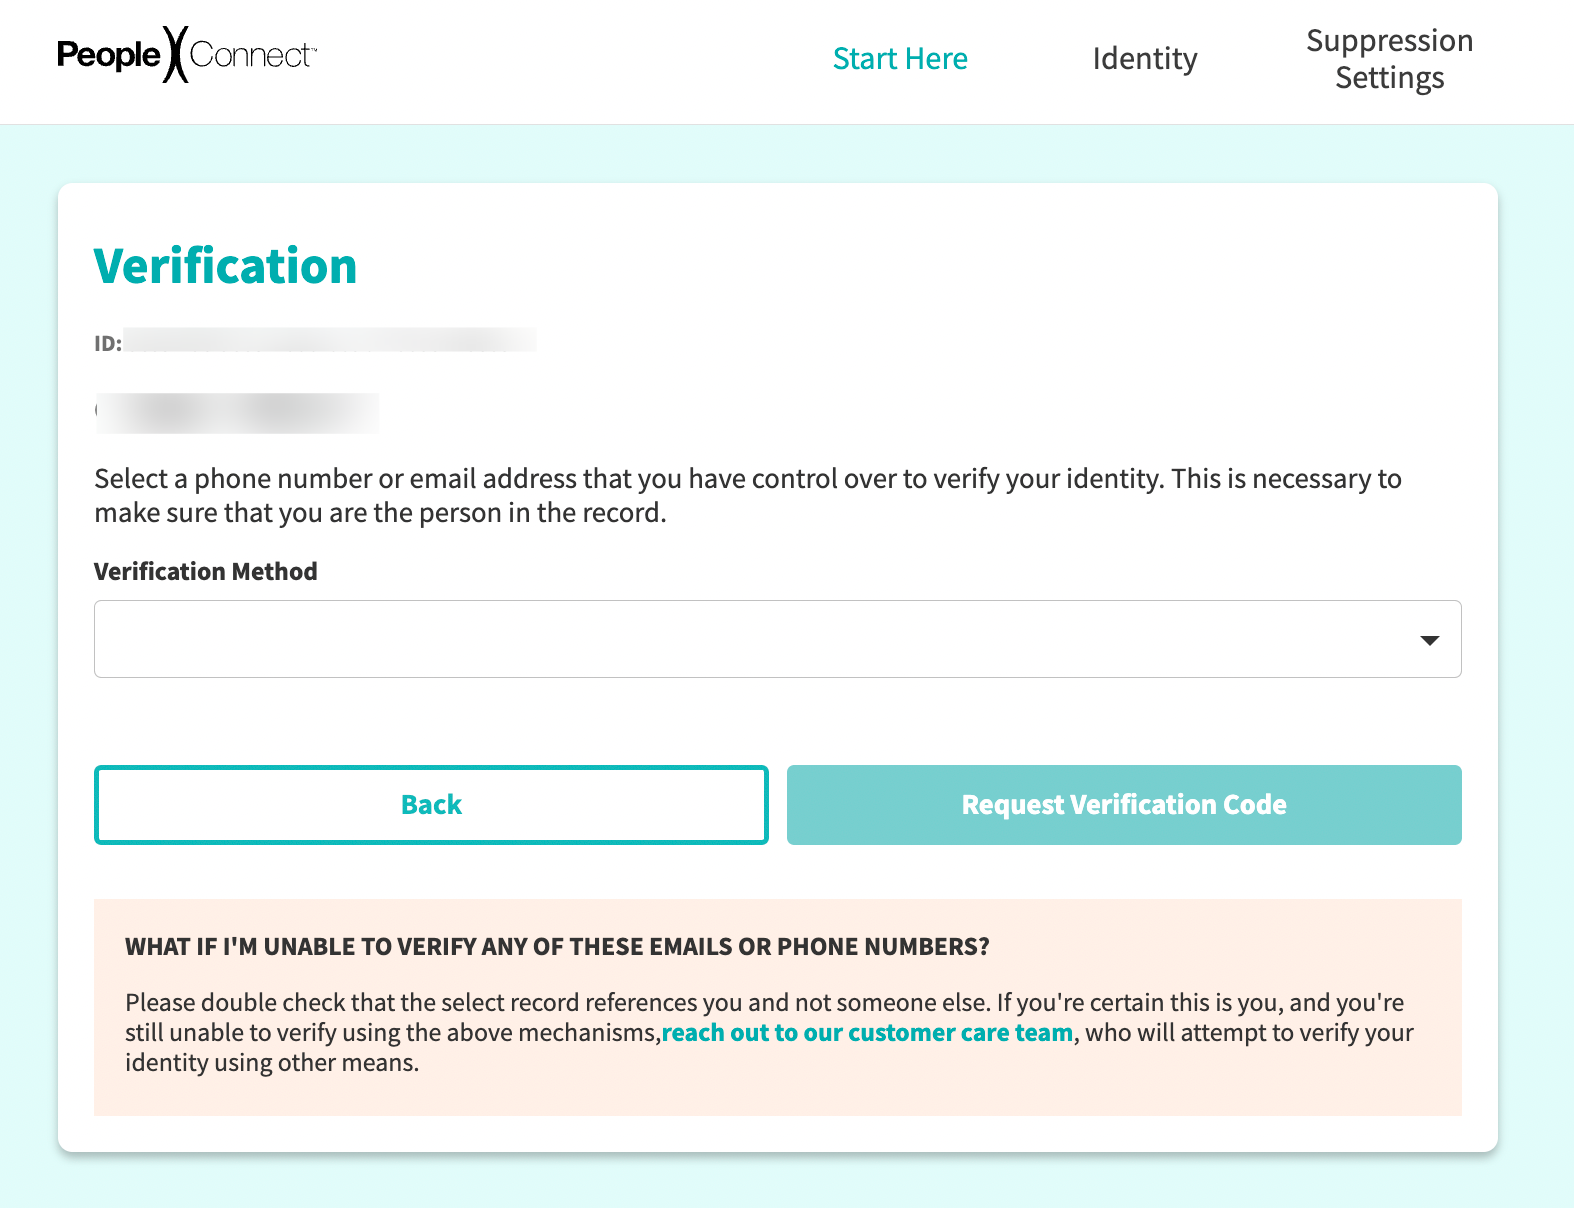Click the X symbol in the logo
Screen dimensions: 1574x1208
point(175,55)
